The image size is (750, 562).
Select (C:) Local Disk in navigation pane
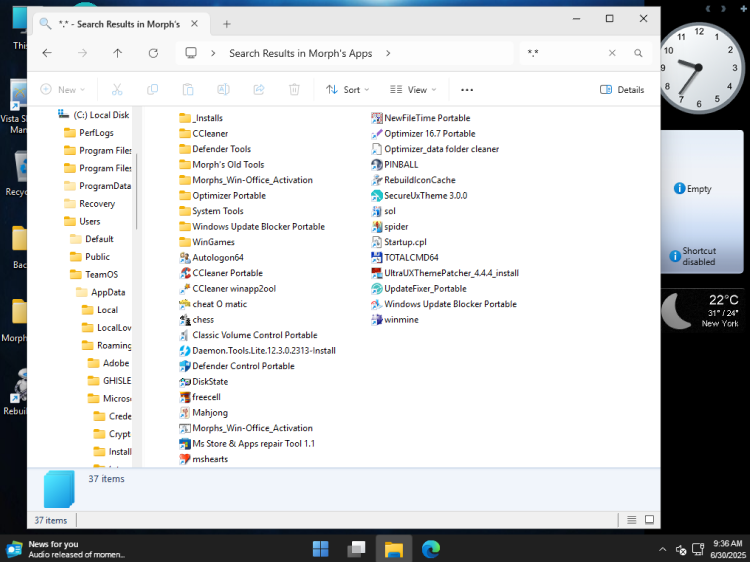tap(93, 115)
